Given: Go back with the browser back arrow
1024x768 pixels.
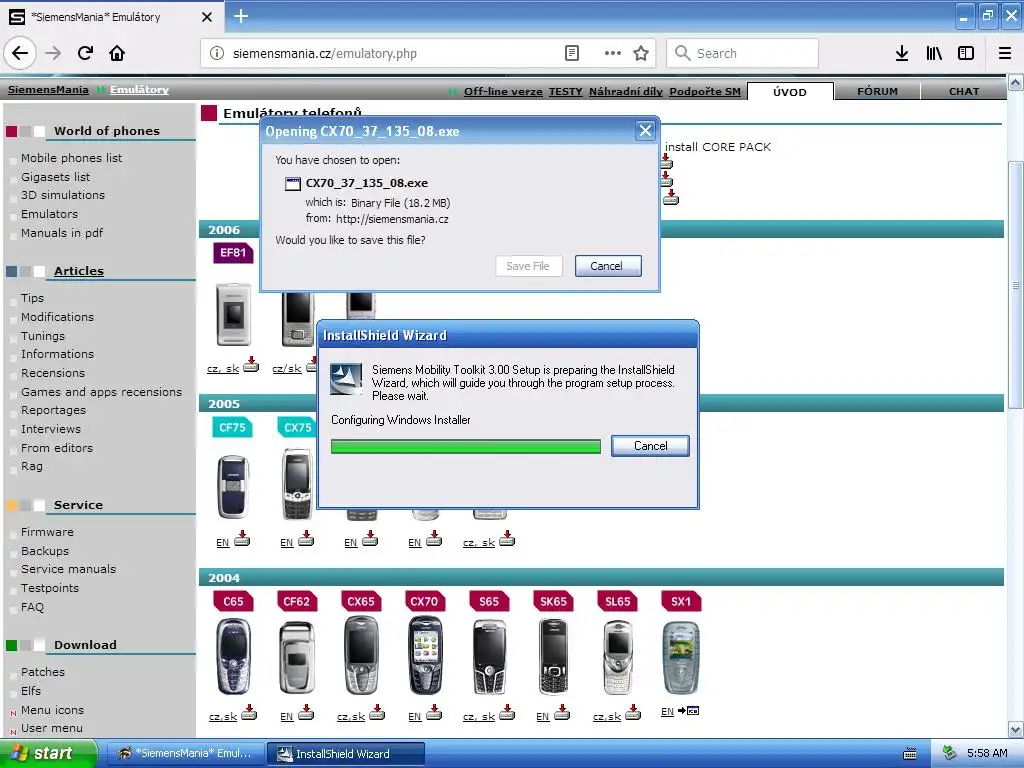Looking at the screenshot, I should point(20,54).
